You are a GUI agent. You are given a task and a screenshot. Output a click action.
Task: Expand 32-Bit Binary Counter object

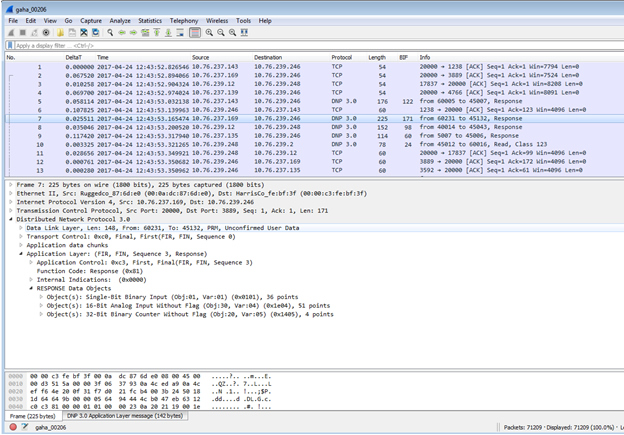(41, 314)
